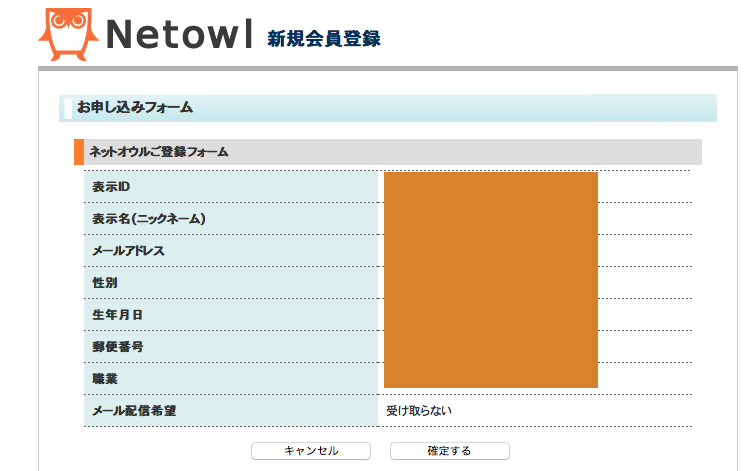Select the メール配信希望 row label
The image size is (748, 471).
(134, 410)
